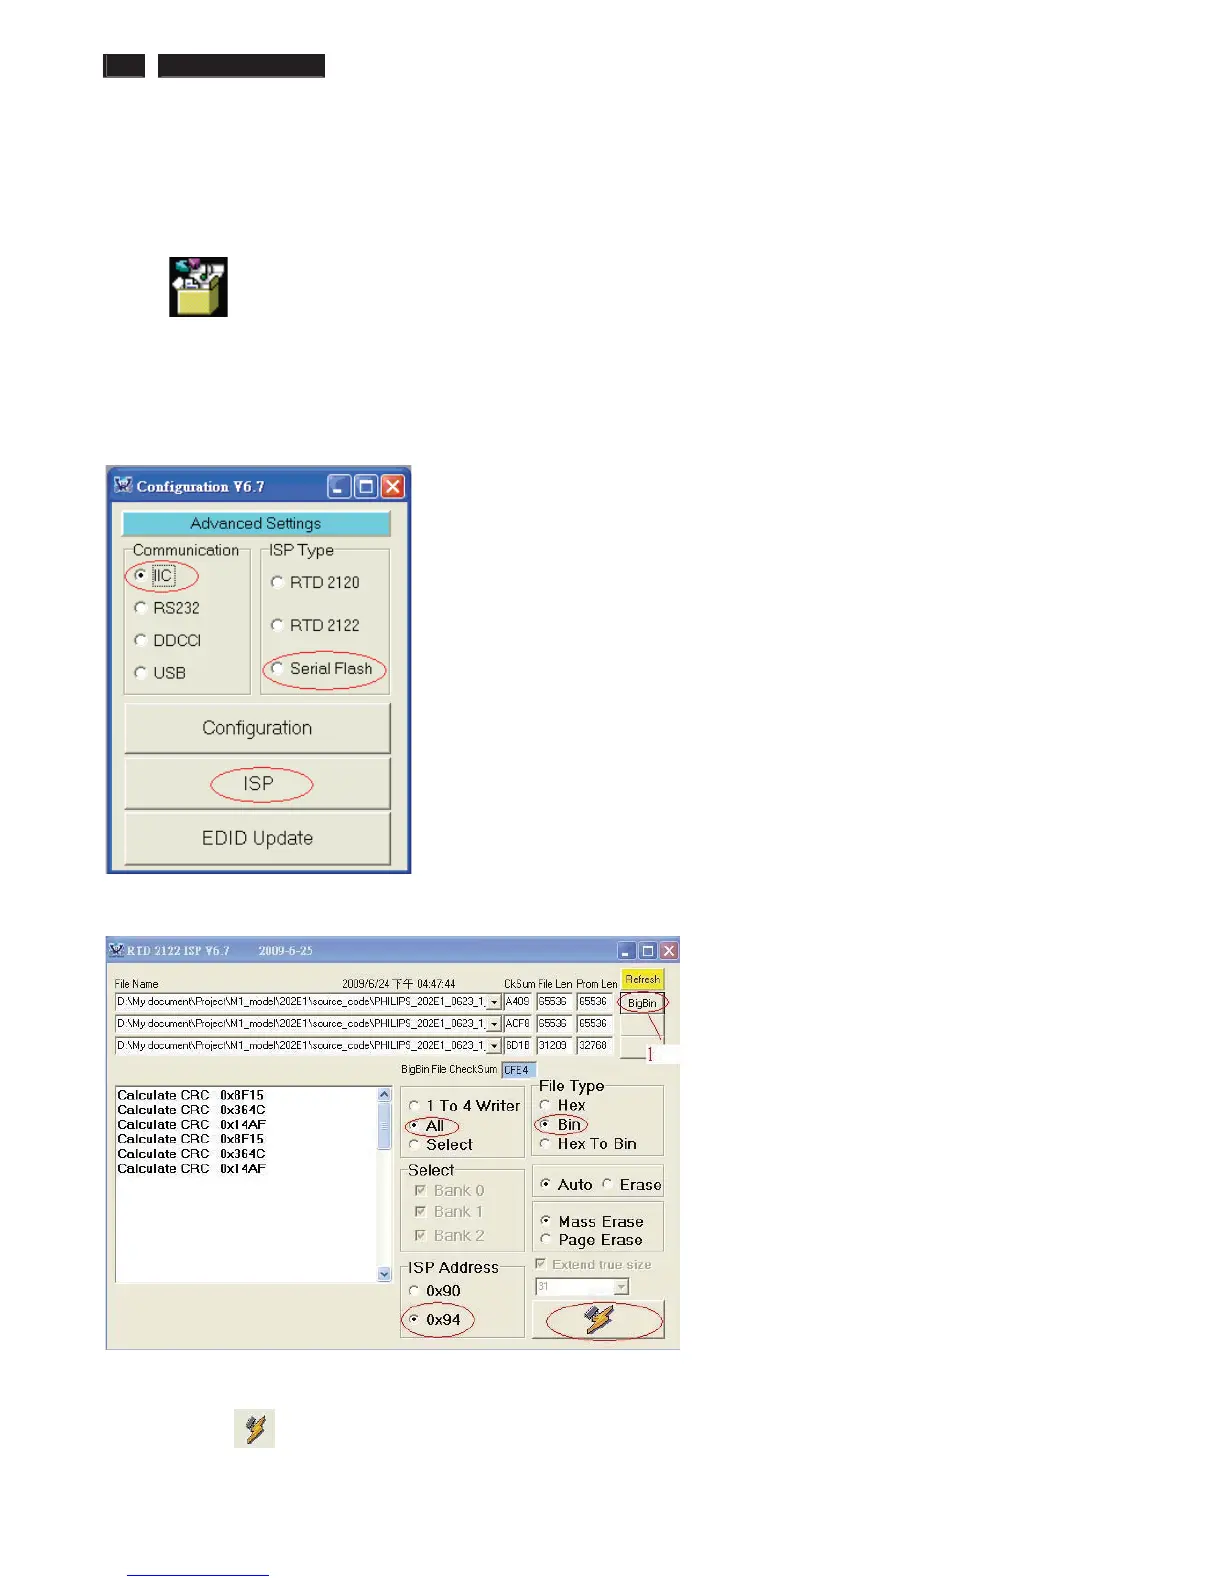Select ISP address 0x90

pos(434,1291)
